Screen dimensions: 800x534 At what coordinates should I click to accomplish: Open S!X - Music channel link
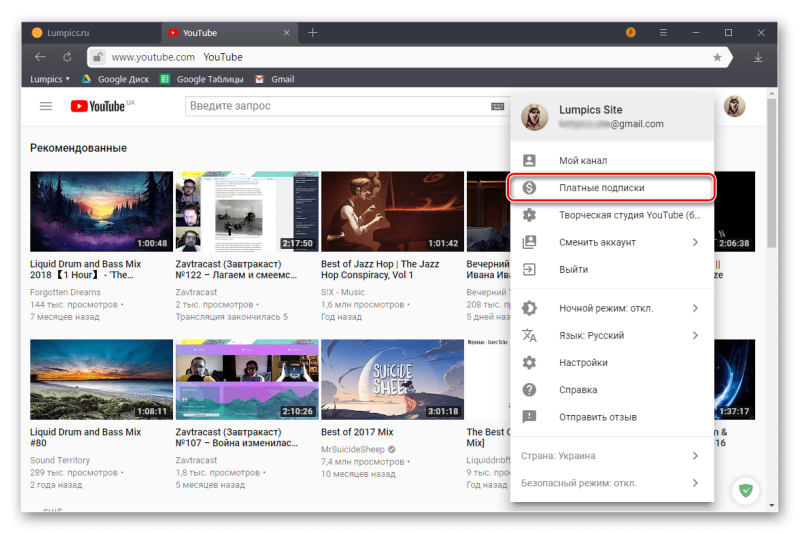pos(342,292)
